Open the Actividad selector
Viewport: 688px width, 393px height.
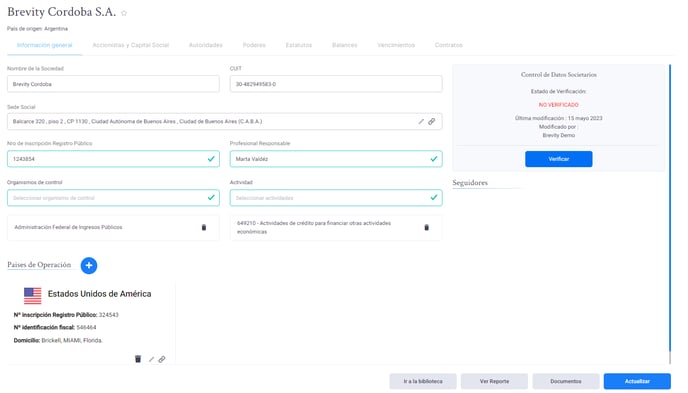[336, 198]
